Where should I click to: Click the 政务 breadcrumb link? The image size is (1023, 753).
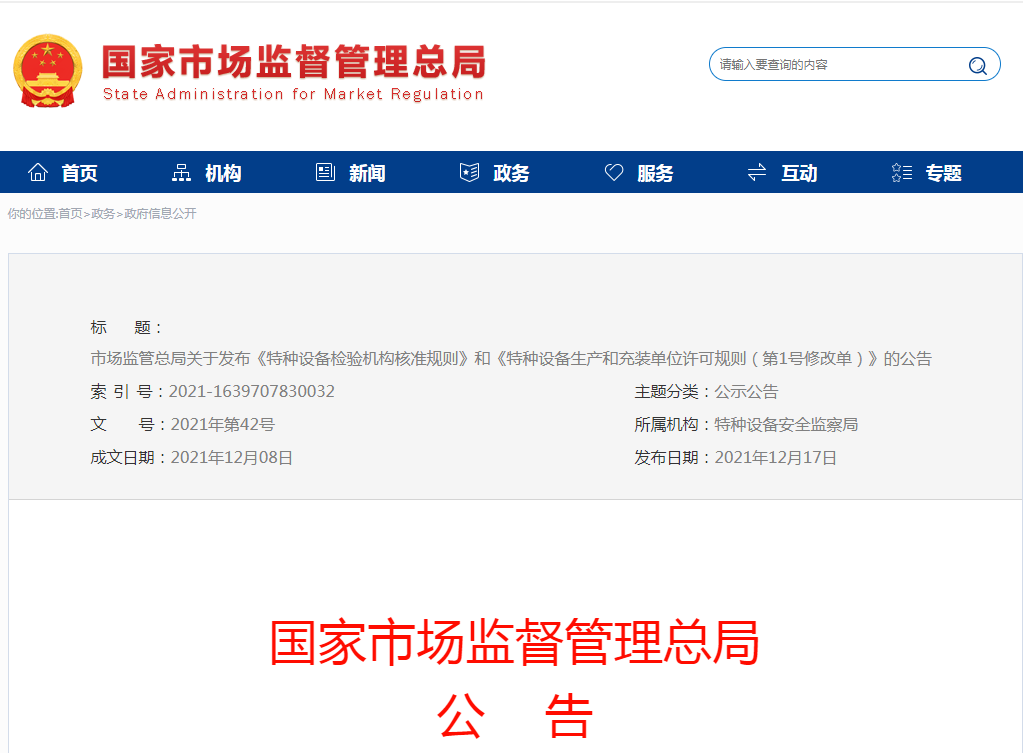pyautogui.click(x=103, y=214)
